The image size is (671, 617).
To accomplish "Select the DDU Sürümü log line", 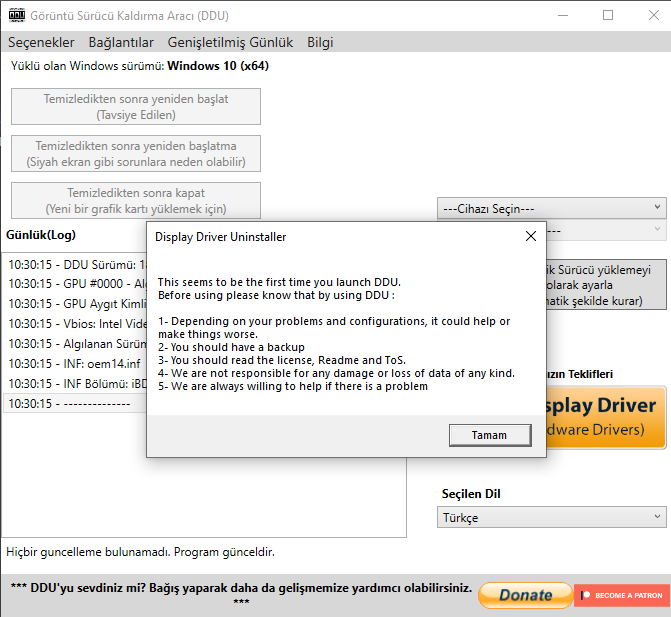I will click(x=77, y=265).
